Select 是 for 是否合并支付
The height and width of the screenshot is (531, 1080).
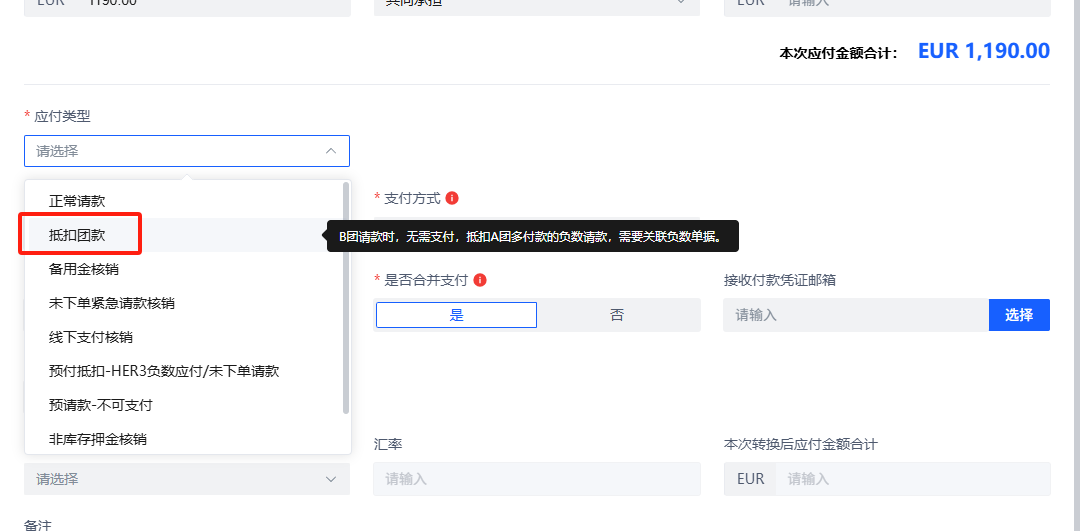click(456, 315)
